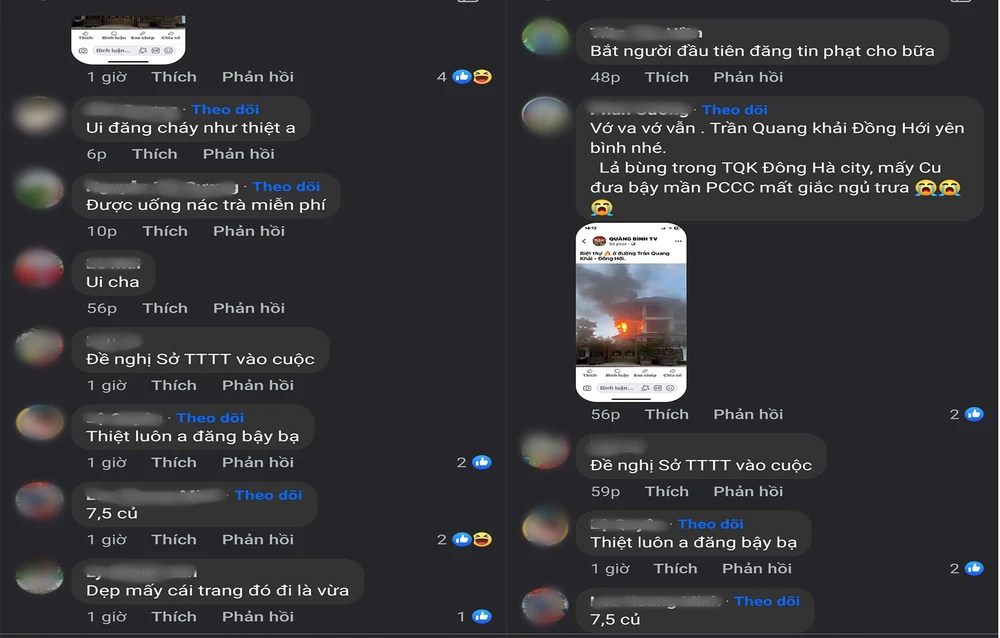Image resolution: width=1000 pixels, height=638 pixels.
Task: Open avatar of "Được uống nác trà" commenter
Action: (x=39, y=189)
